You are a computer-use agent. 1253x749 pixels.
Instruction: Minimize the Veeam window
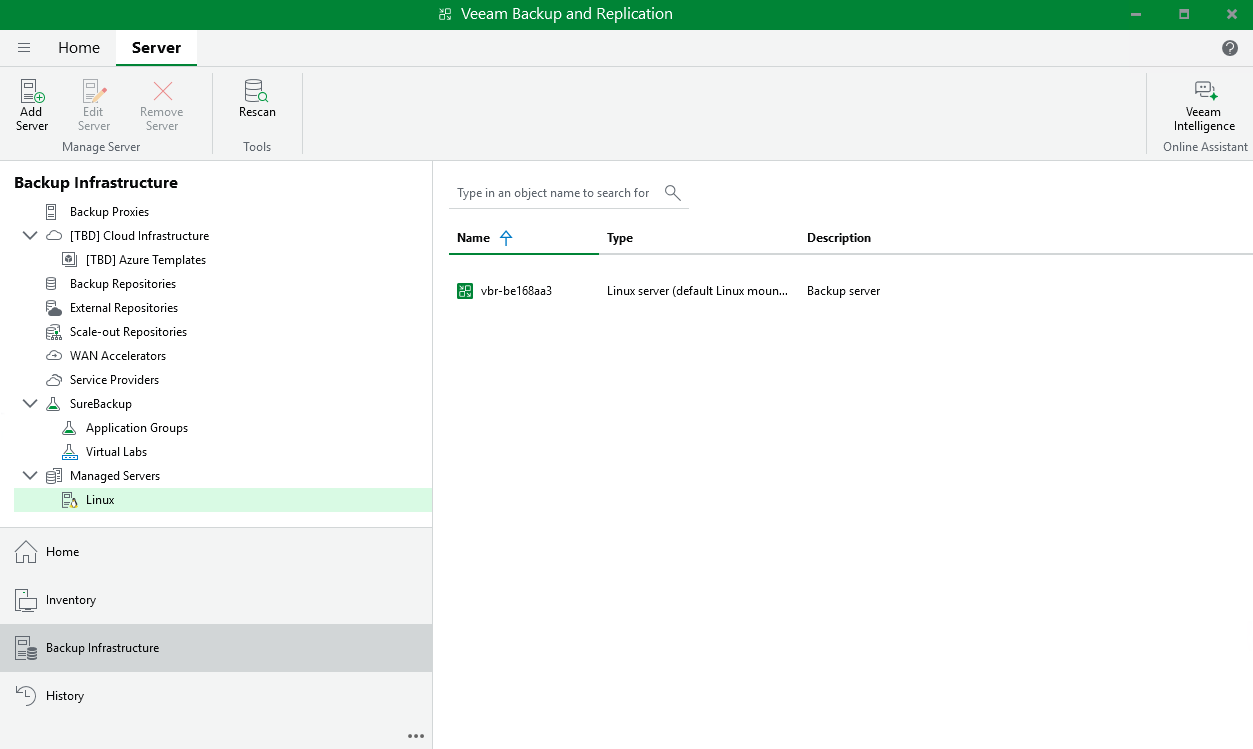[x=1135, y=14]
